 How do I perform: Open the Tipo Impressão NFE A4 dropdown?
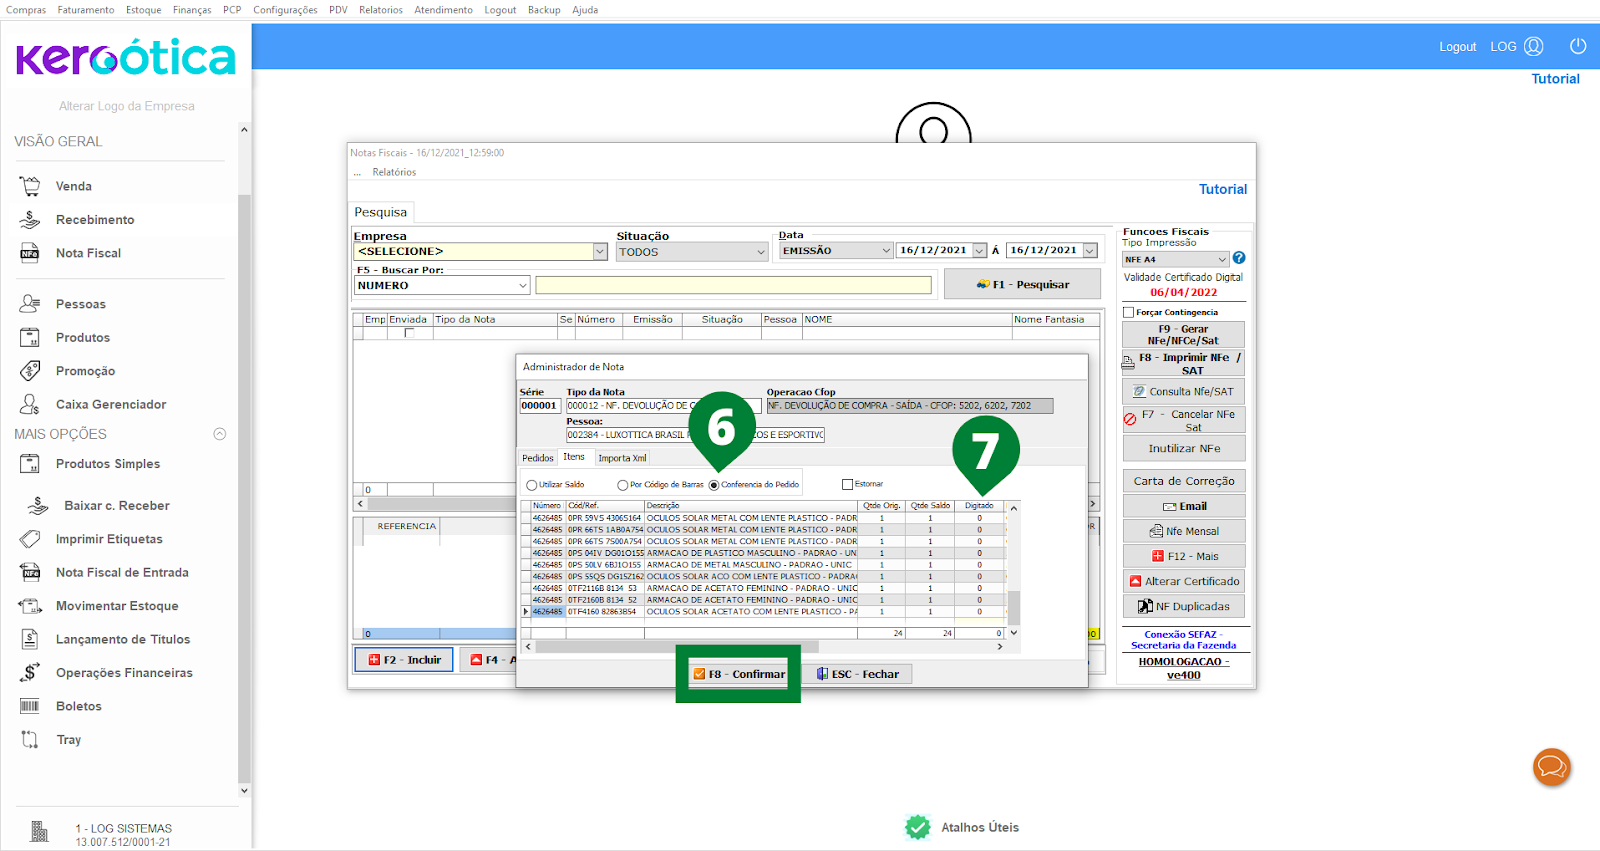1222,259
